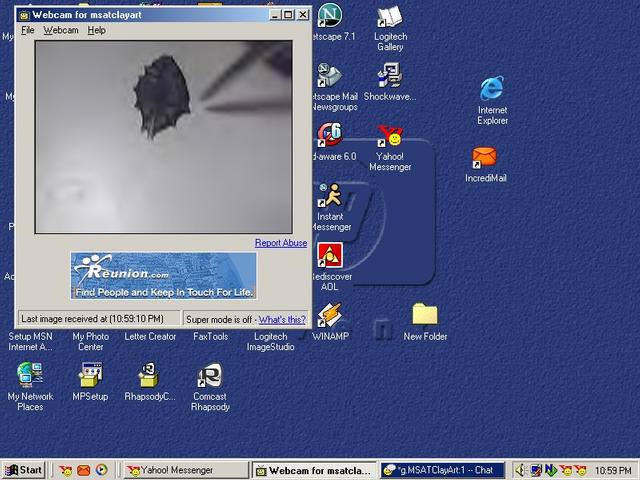Launch IncrediMail envelope from quick launch
Screen dimensions: 640x480
(84, 471)
